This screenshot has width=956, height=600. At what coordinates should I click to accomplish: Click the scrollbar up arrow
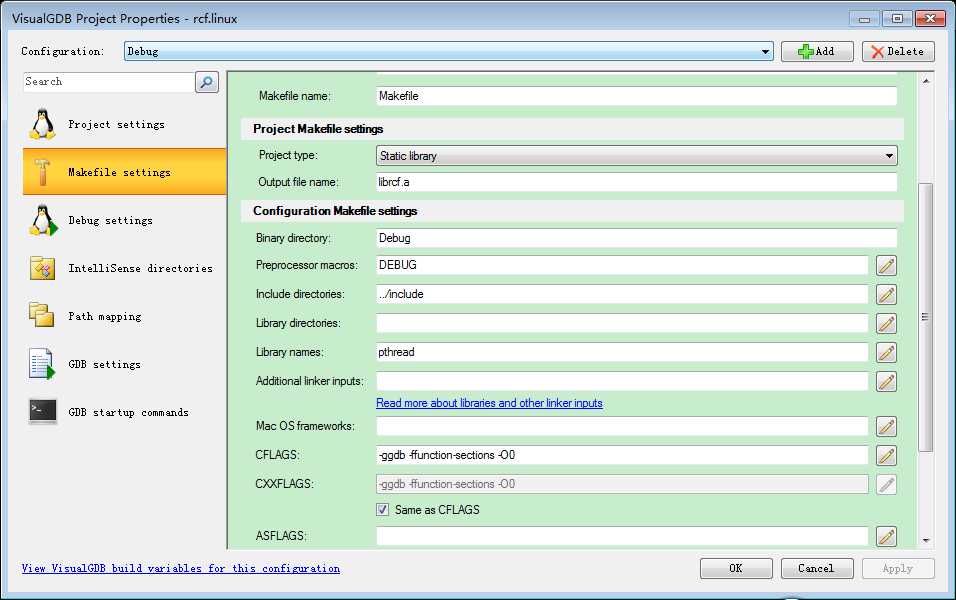pyautogui.click(x=926, y=80)
